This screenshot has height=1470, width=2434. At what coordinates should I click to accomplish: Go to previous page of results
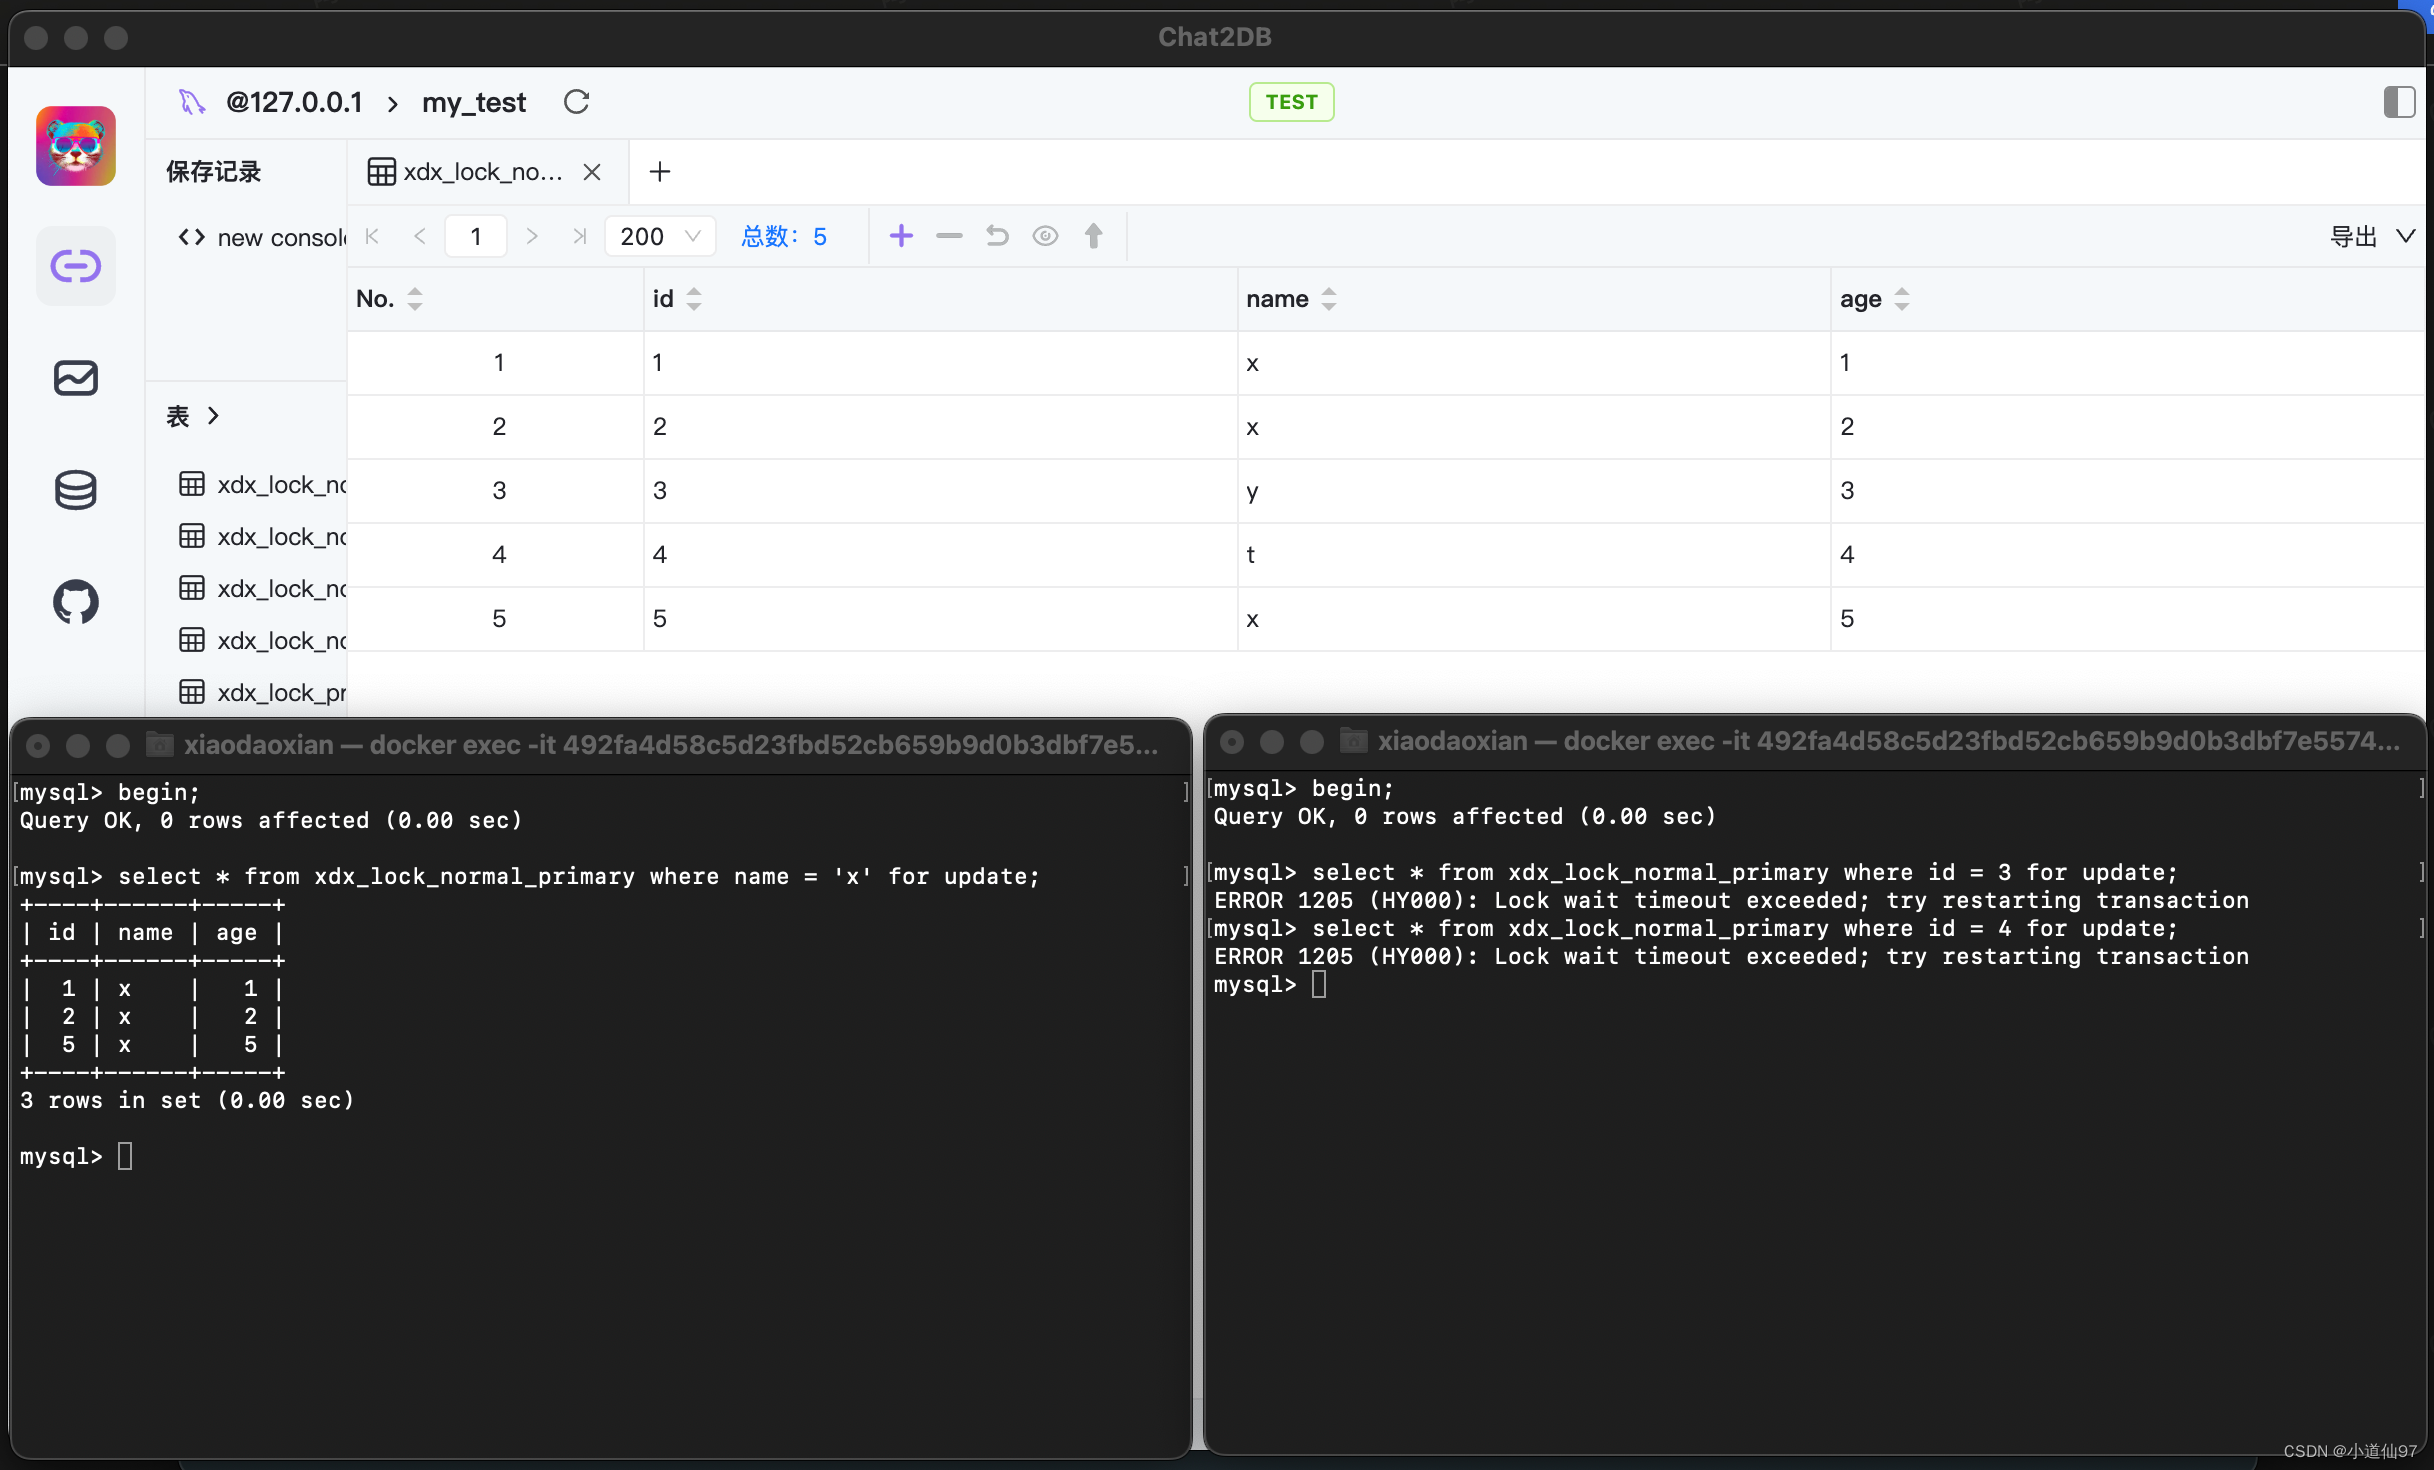click(420, 237)
